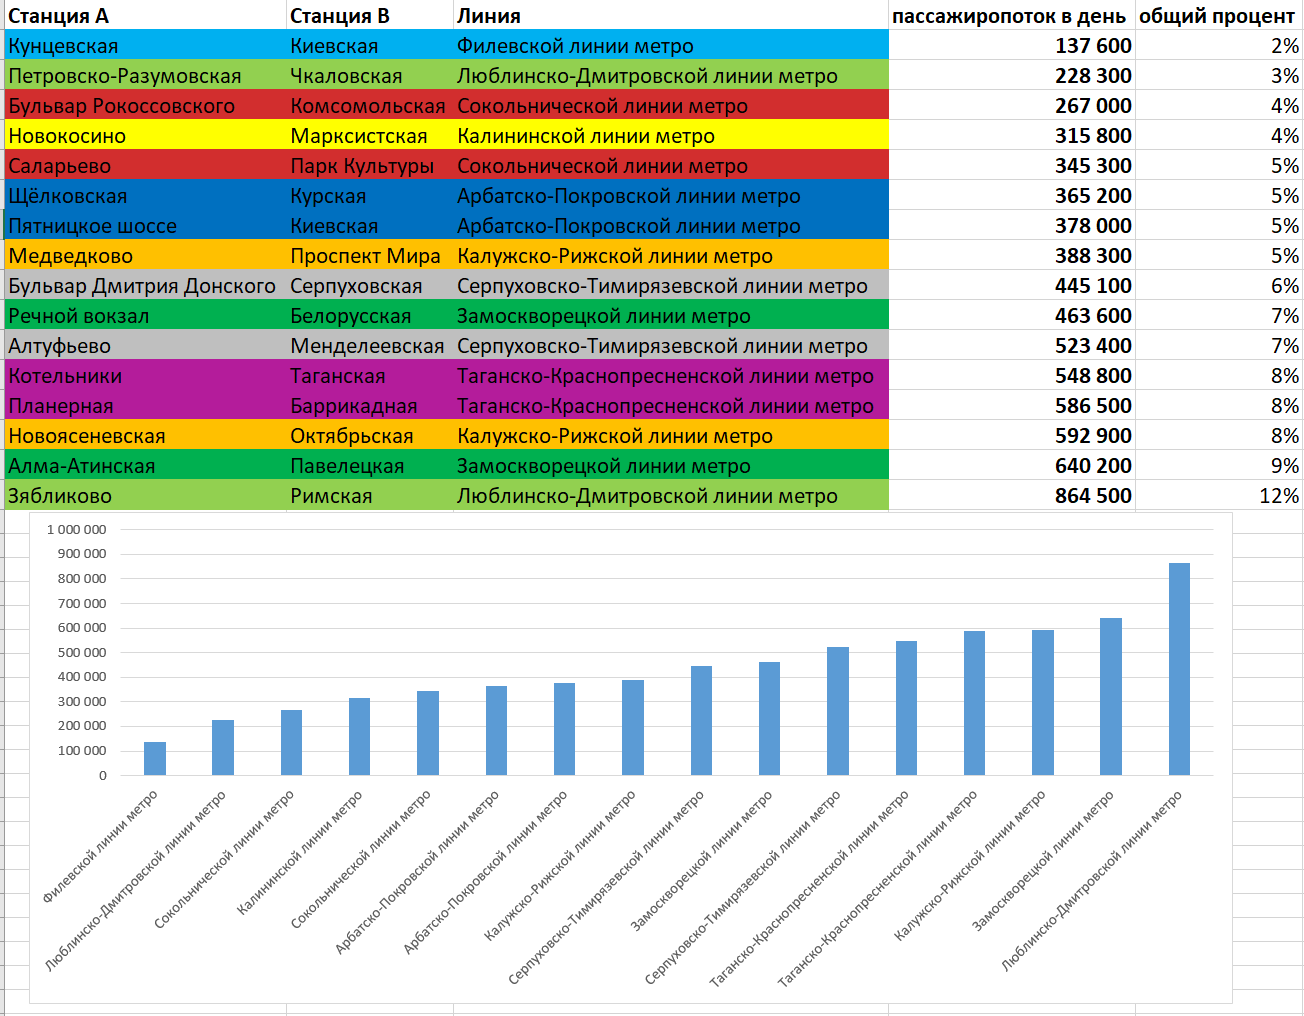Viewport: 1304px width, 1016px height.
Task: Click the chart axis label '500 000'
Action: pos(82,652)
